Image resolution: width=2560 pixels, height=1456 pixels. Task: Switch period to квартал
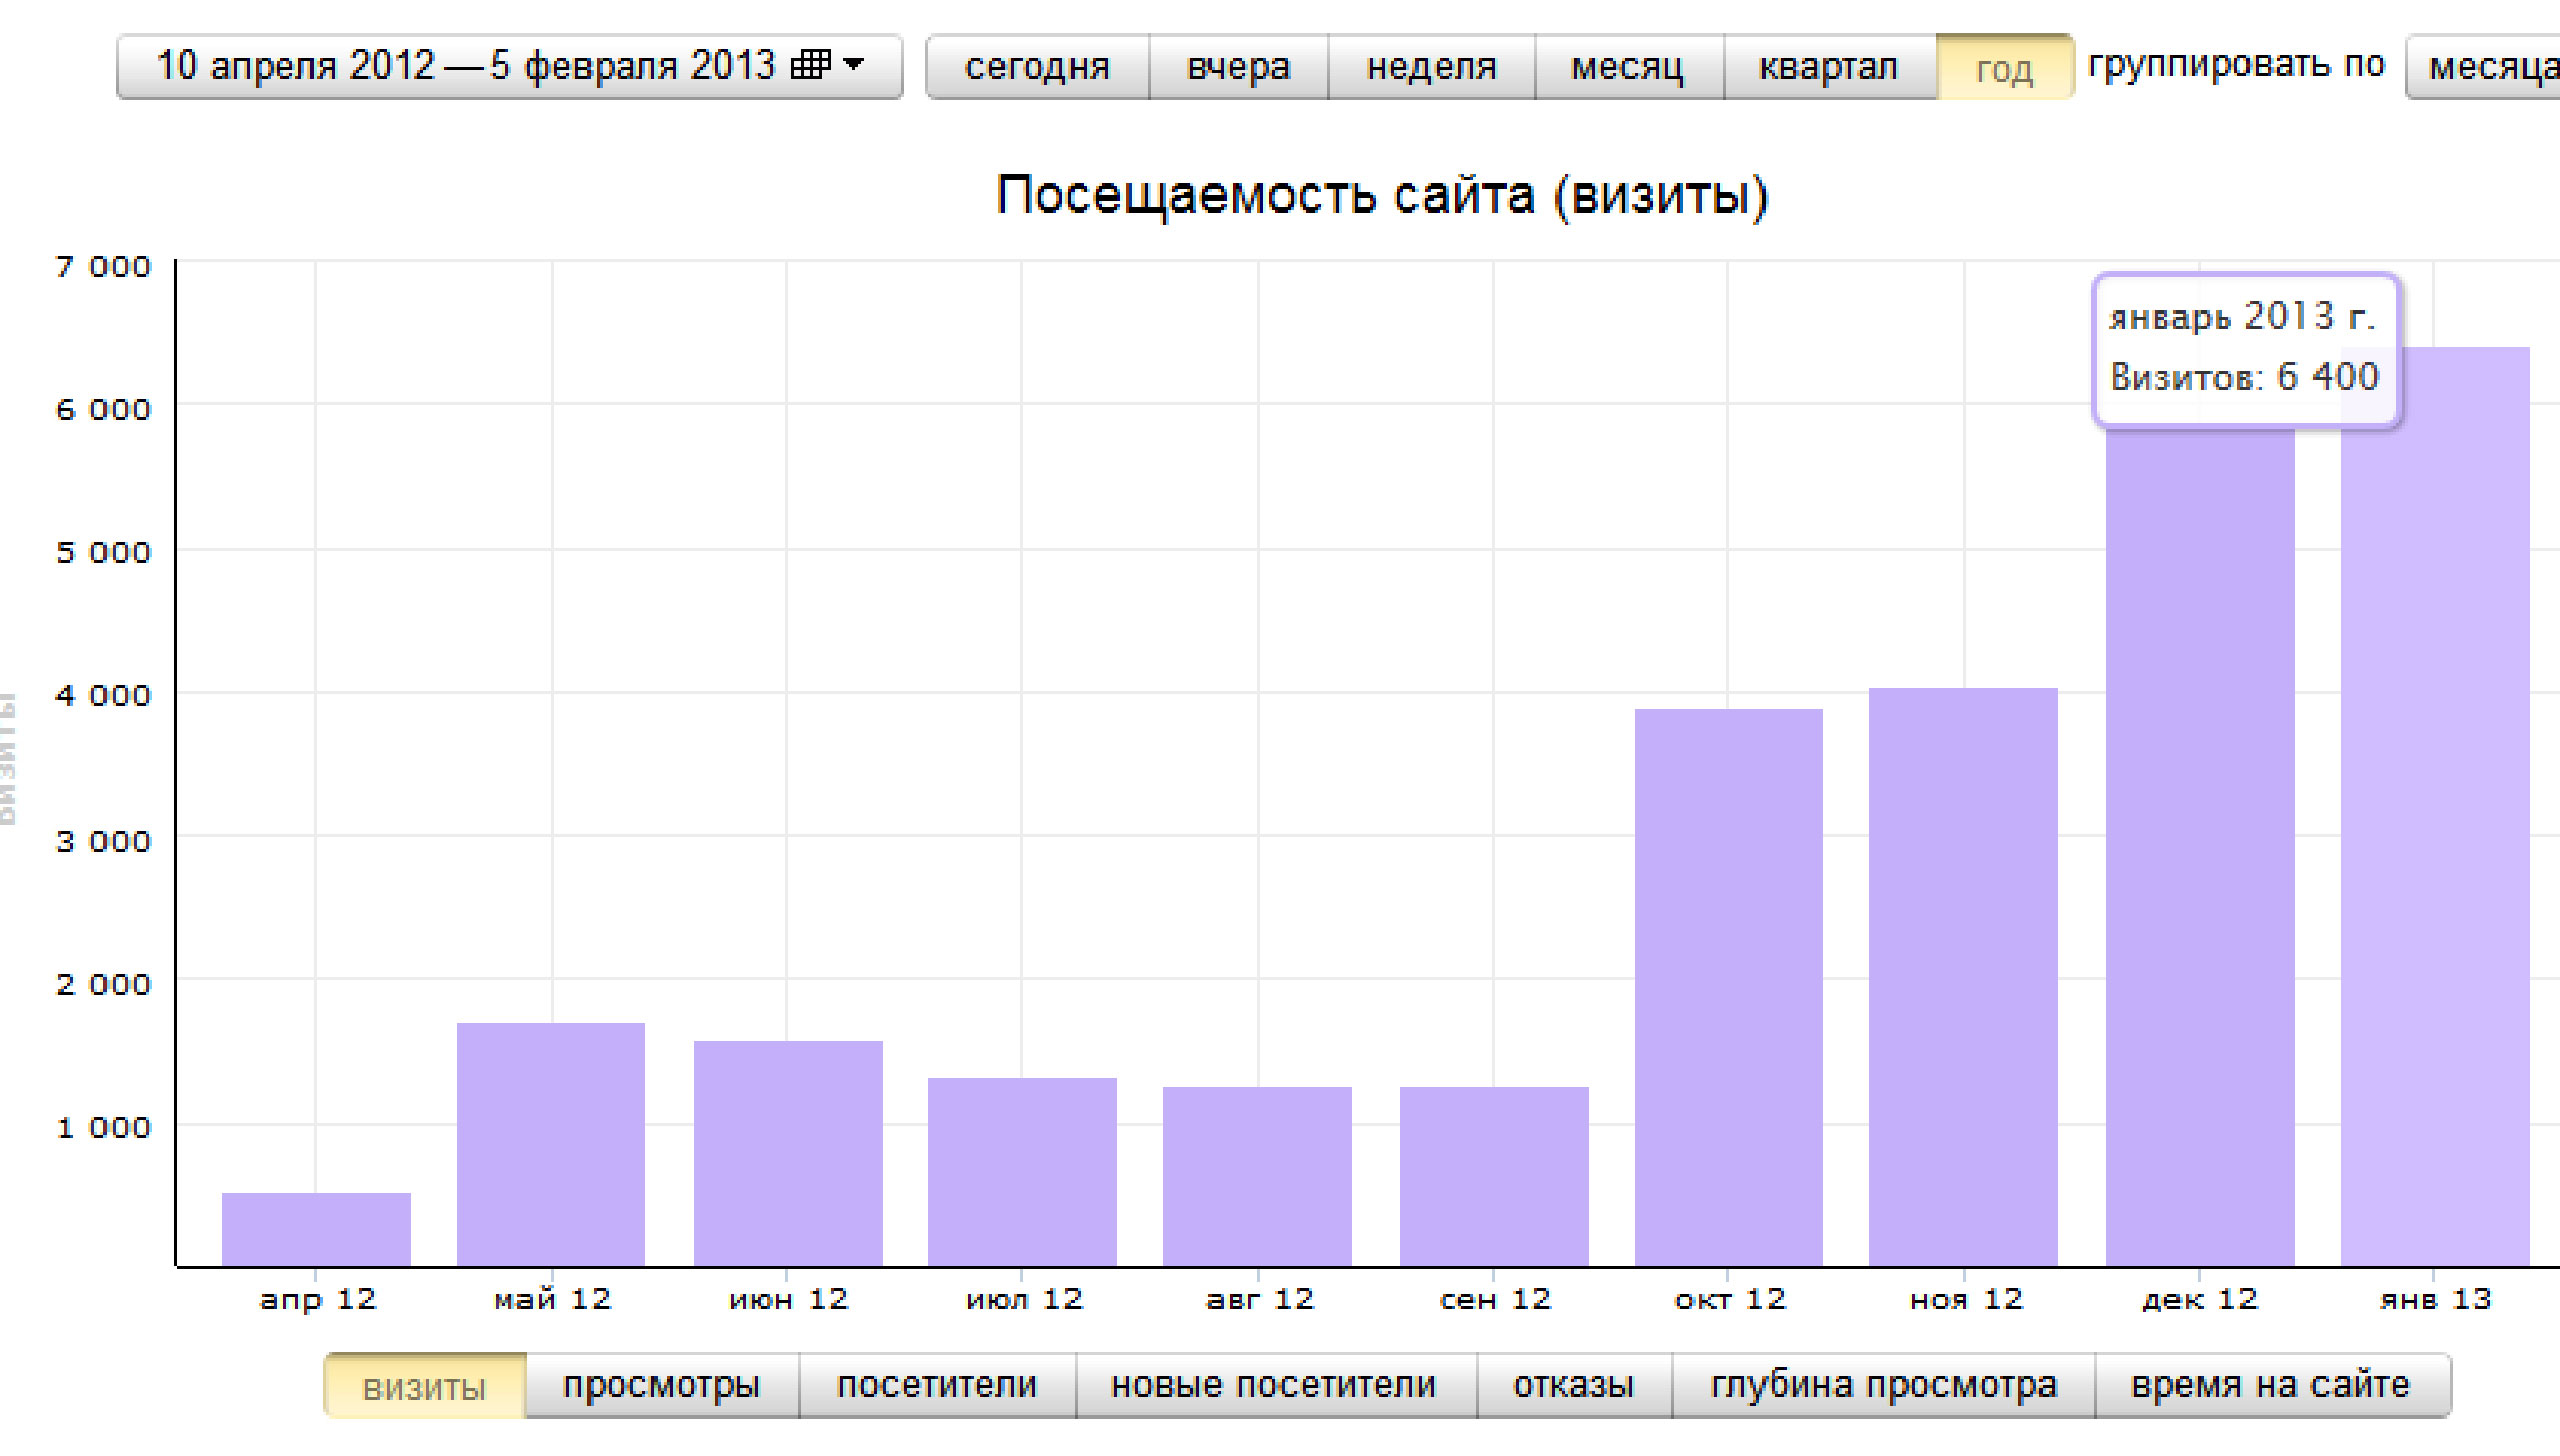(x=1829, y=66)
